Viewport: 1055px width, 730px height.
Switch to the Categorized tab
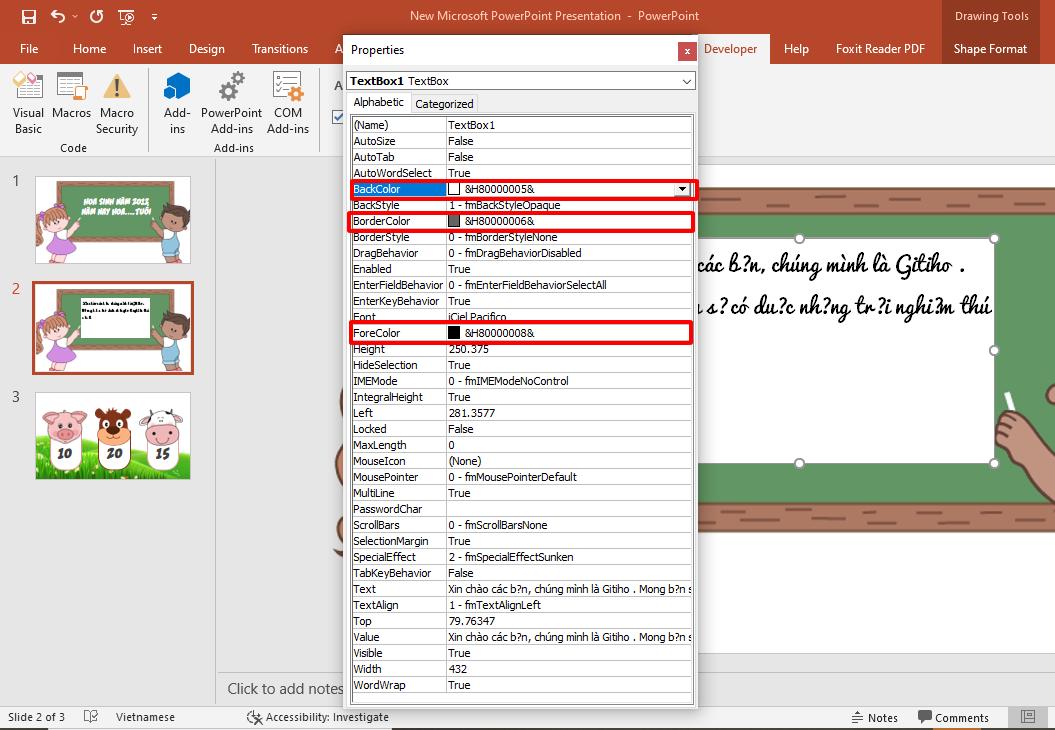tap(444, 102)
